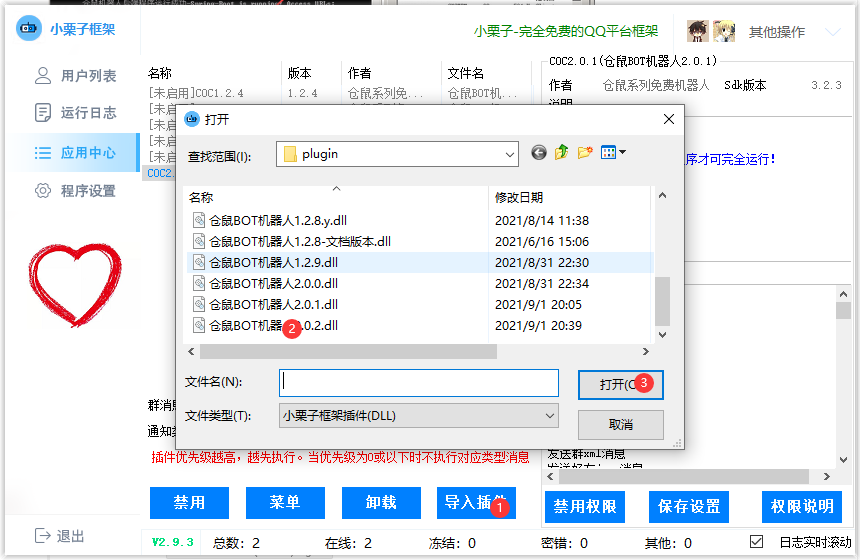Click the 卸载 button
This screenshot has width=860, height=560.
381,502
